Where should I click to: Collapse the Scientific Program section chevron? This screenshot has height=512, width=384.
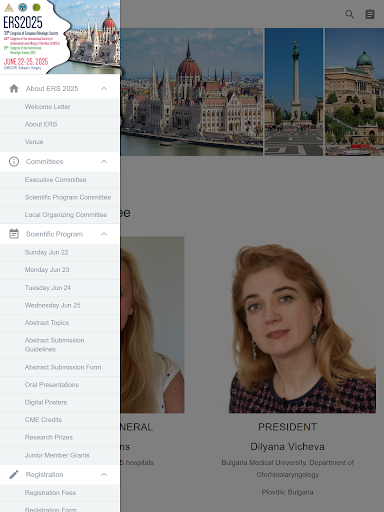104,234
